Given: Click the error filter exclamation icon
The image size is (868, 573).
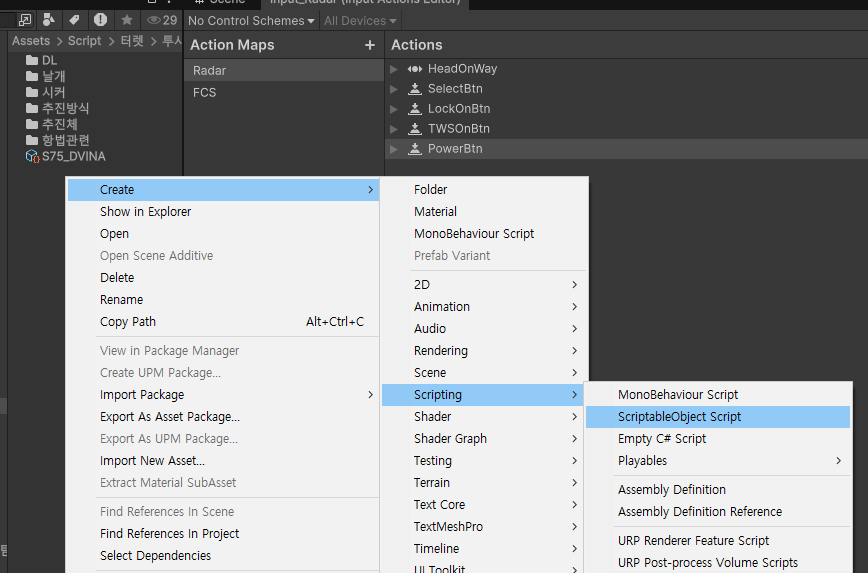Looking at the screenshot, I should [x=100, y=20].
